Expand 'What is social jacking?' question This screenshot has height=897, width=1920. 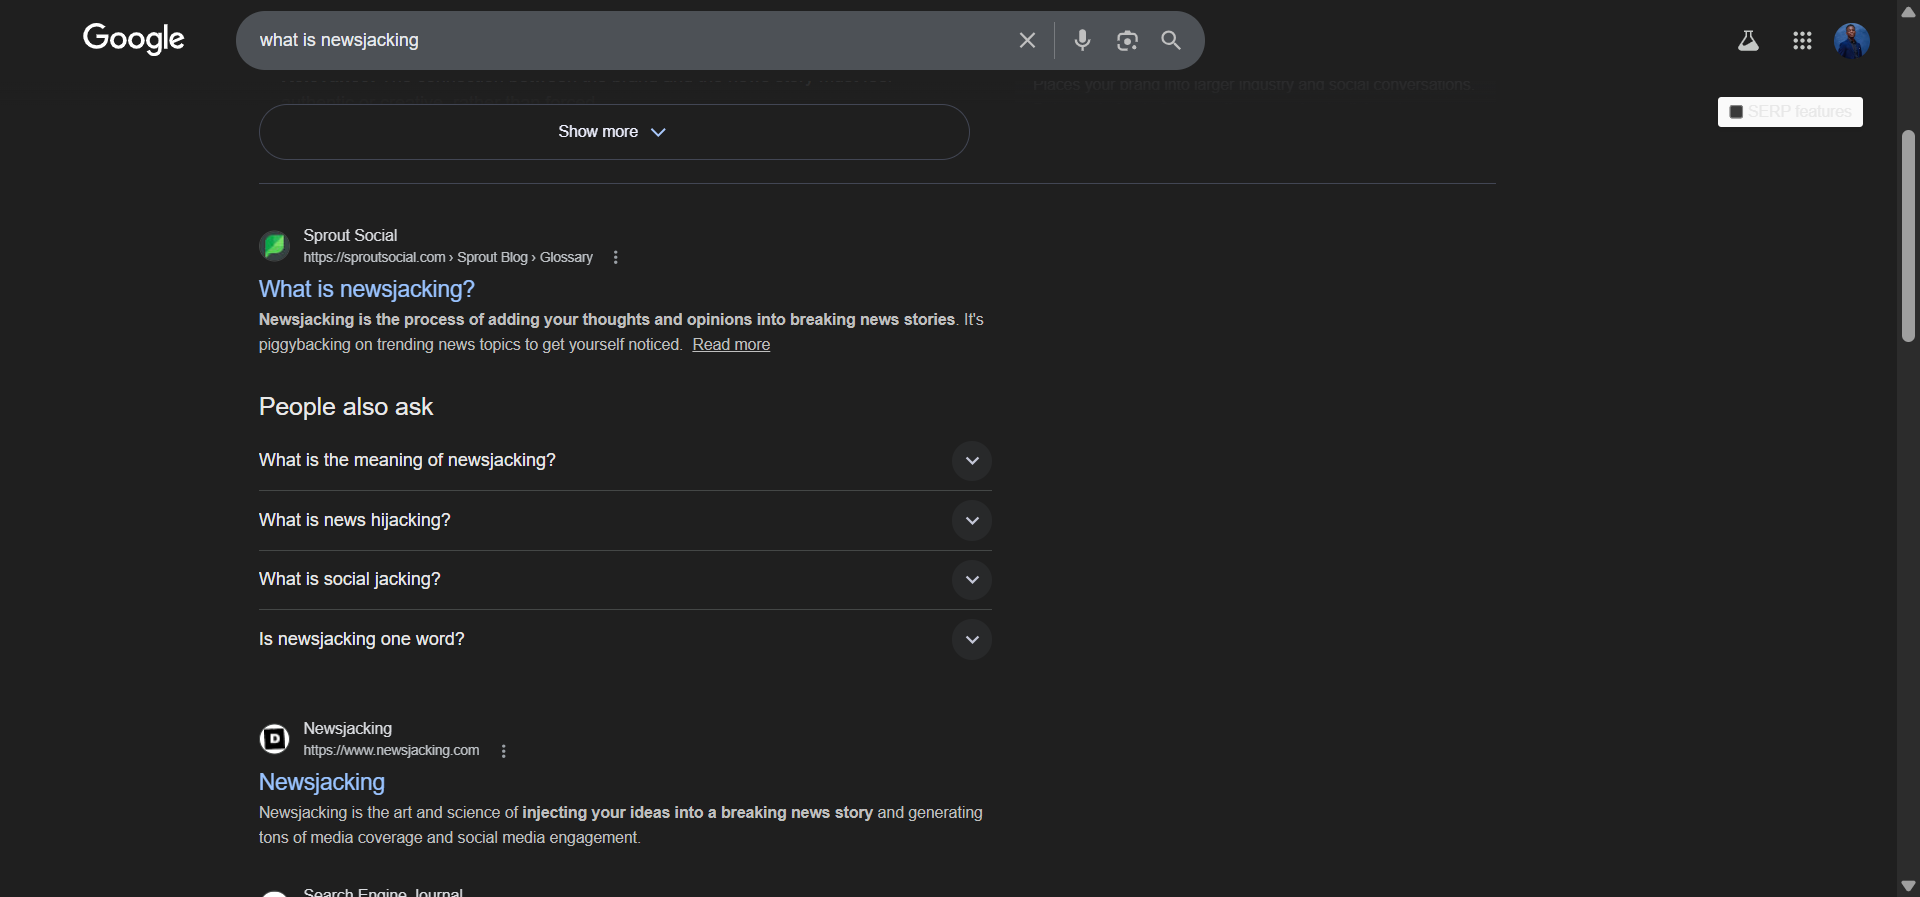(625, 579)
